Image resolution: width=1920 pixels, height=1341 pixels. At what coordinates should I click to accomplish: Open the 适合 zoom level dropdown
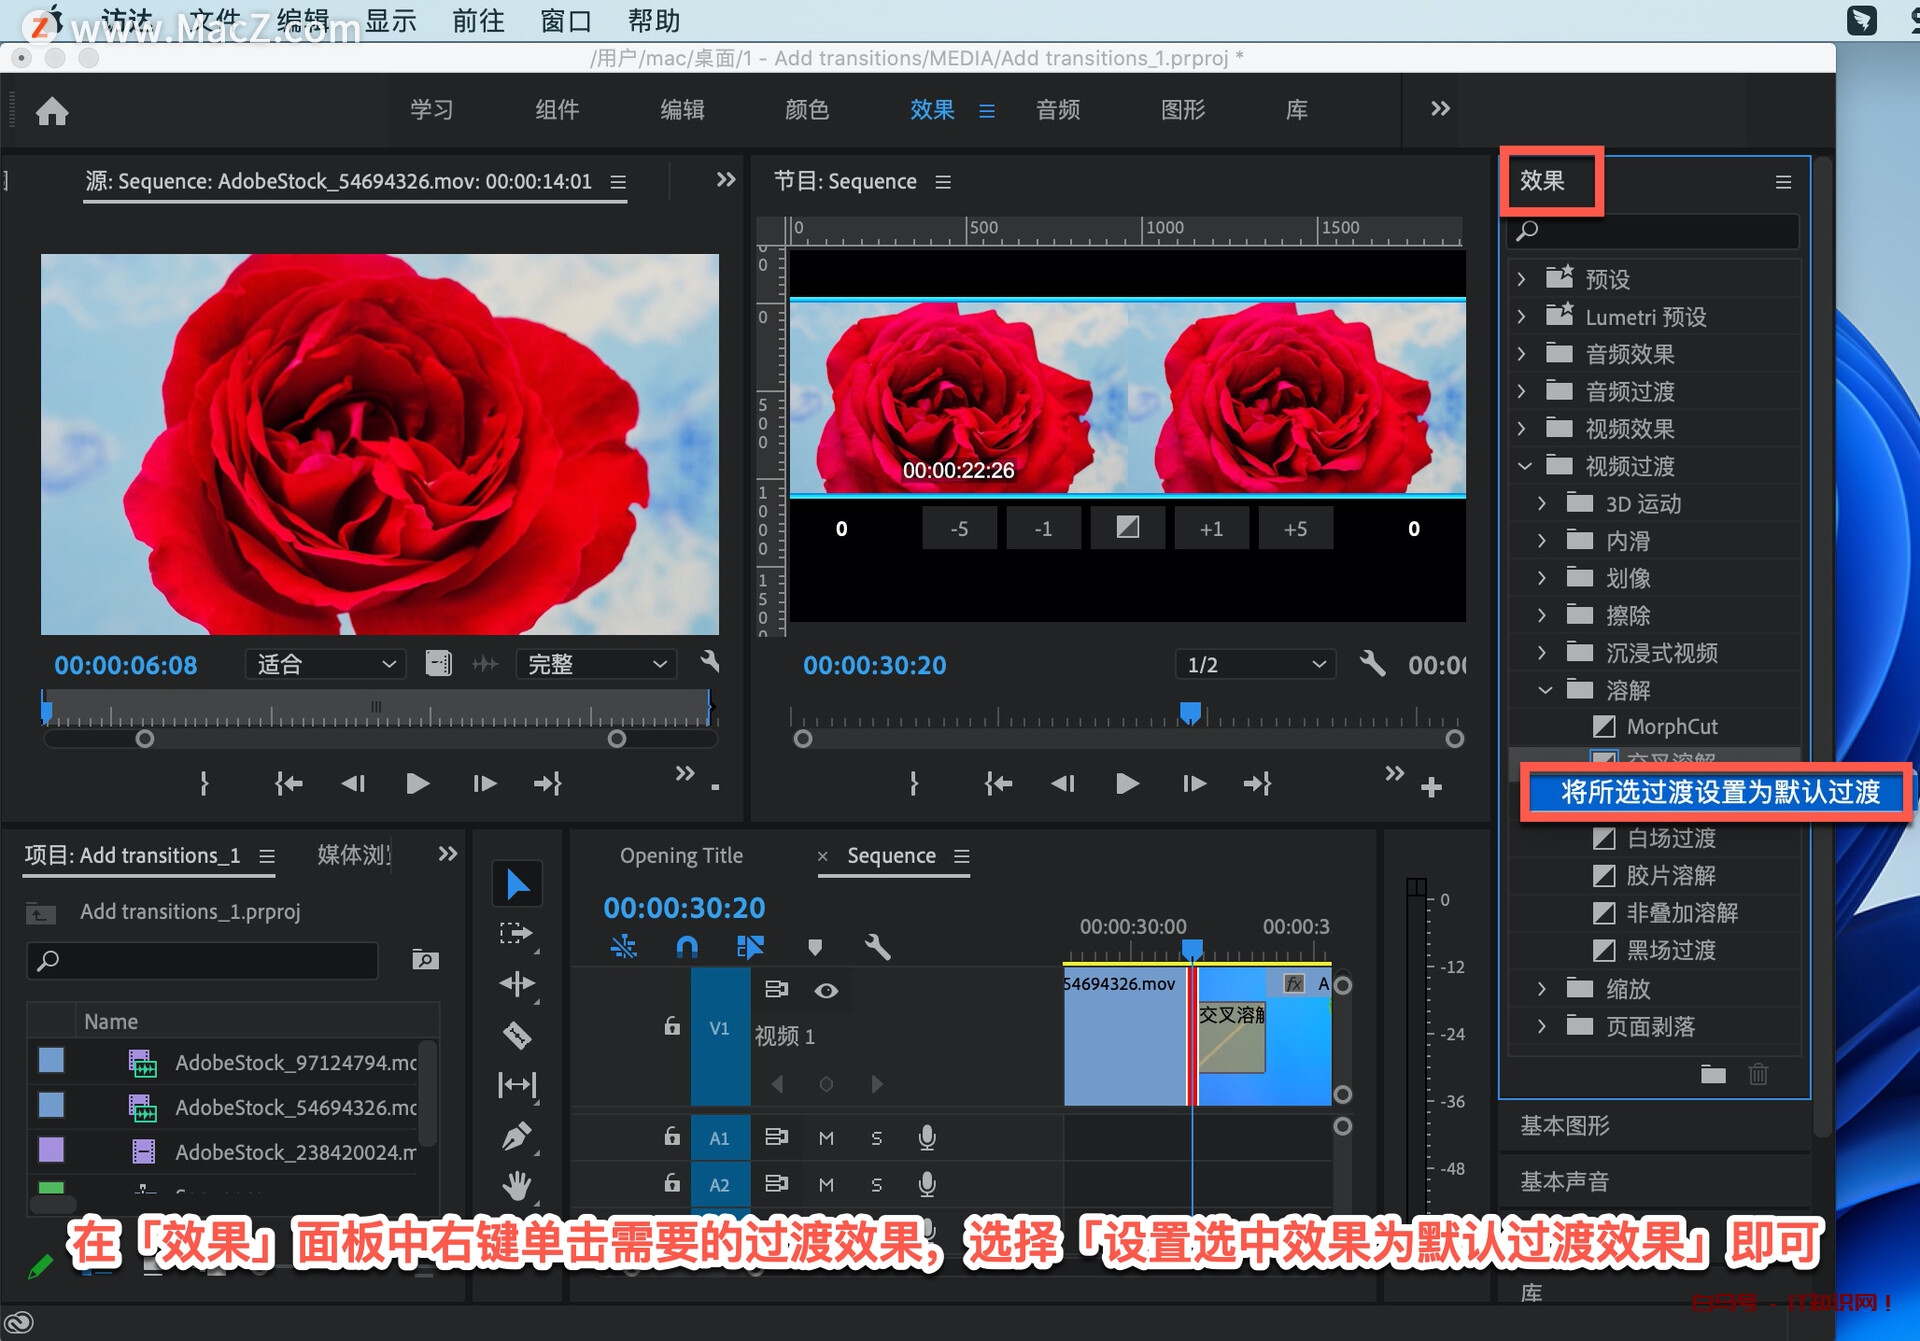click(325, 665)
